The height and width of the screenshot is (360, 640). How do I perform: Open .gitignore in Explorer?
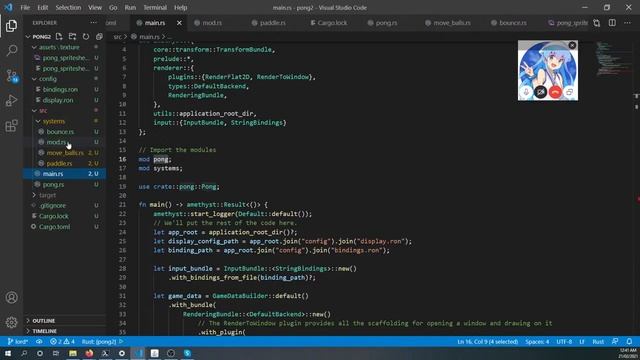(53, 206)
